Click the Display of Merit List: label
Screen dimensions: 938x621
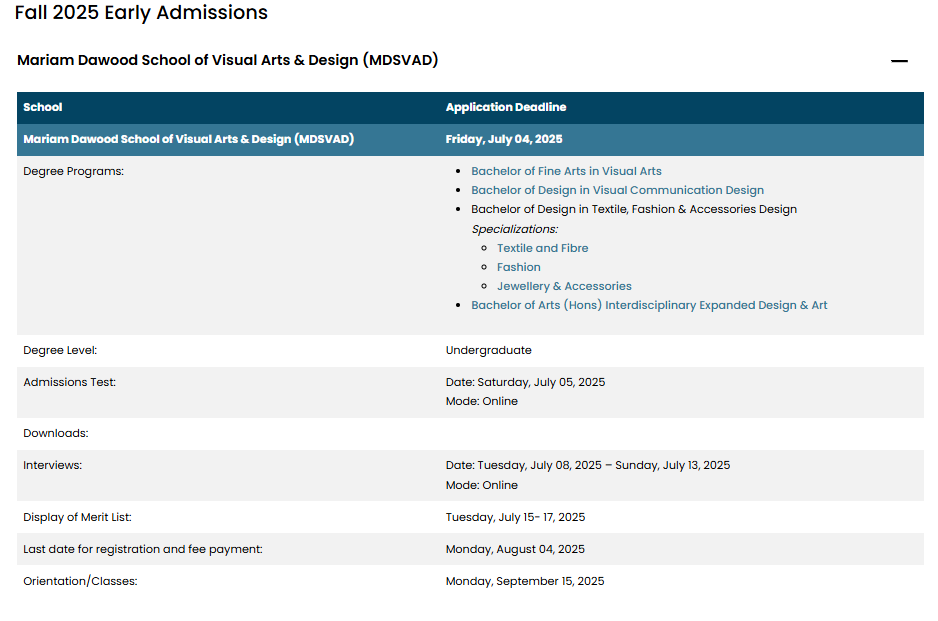coord(77,518)
